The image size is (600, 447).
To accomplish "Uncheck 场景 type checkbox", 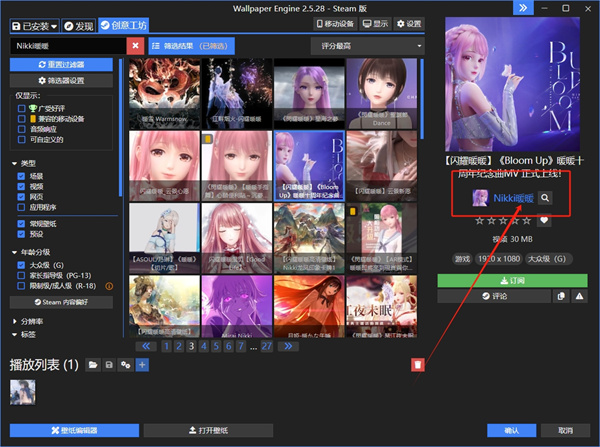I will [21, 176].
